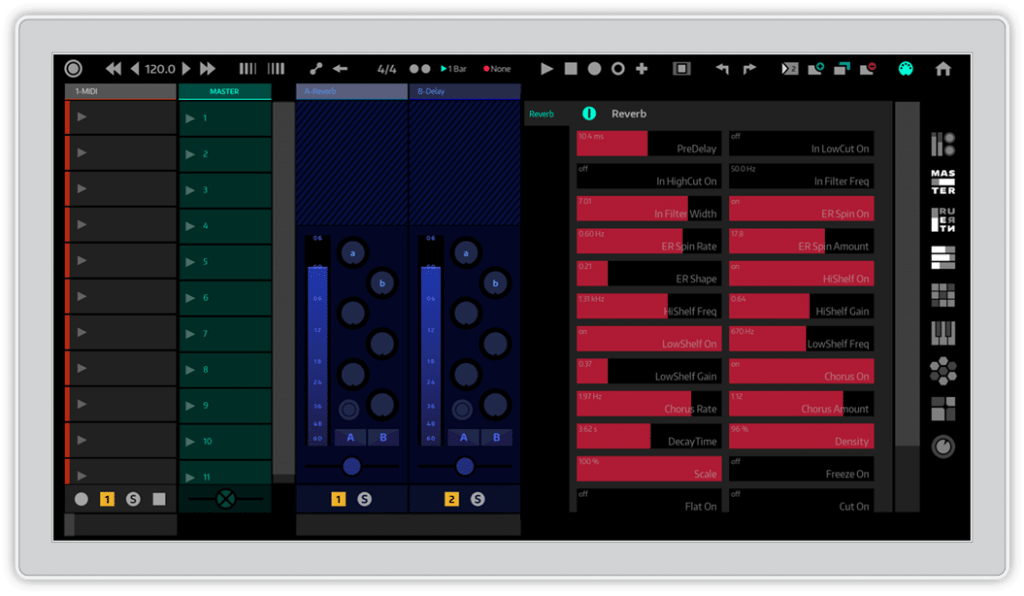Click the knob icon at sidebar bottom

coord(942,447)
